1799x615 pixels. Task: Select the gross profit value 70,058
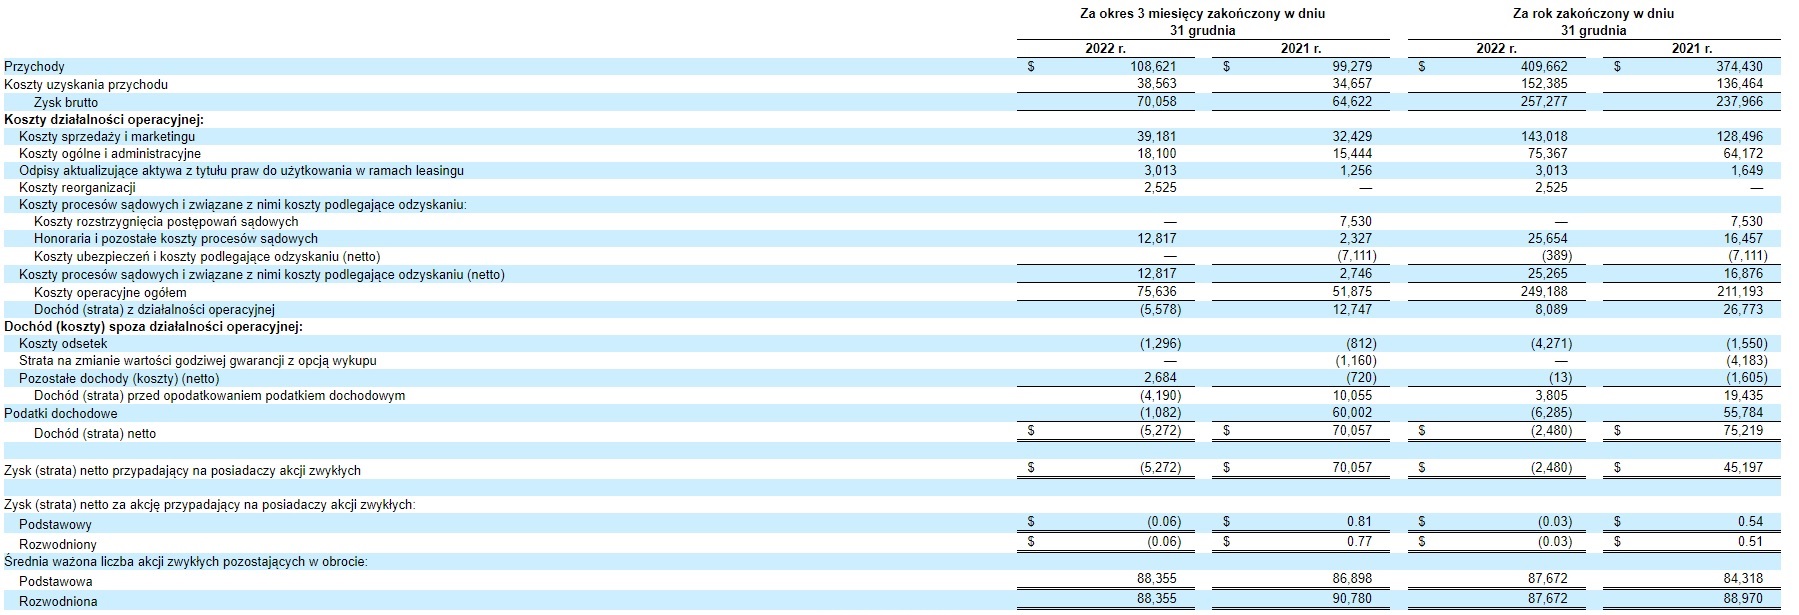1156,102
